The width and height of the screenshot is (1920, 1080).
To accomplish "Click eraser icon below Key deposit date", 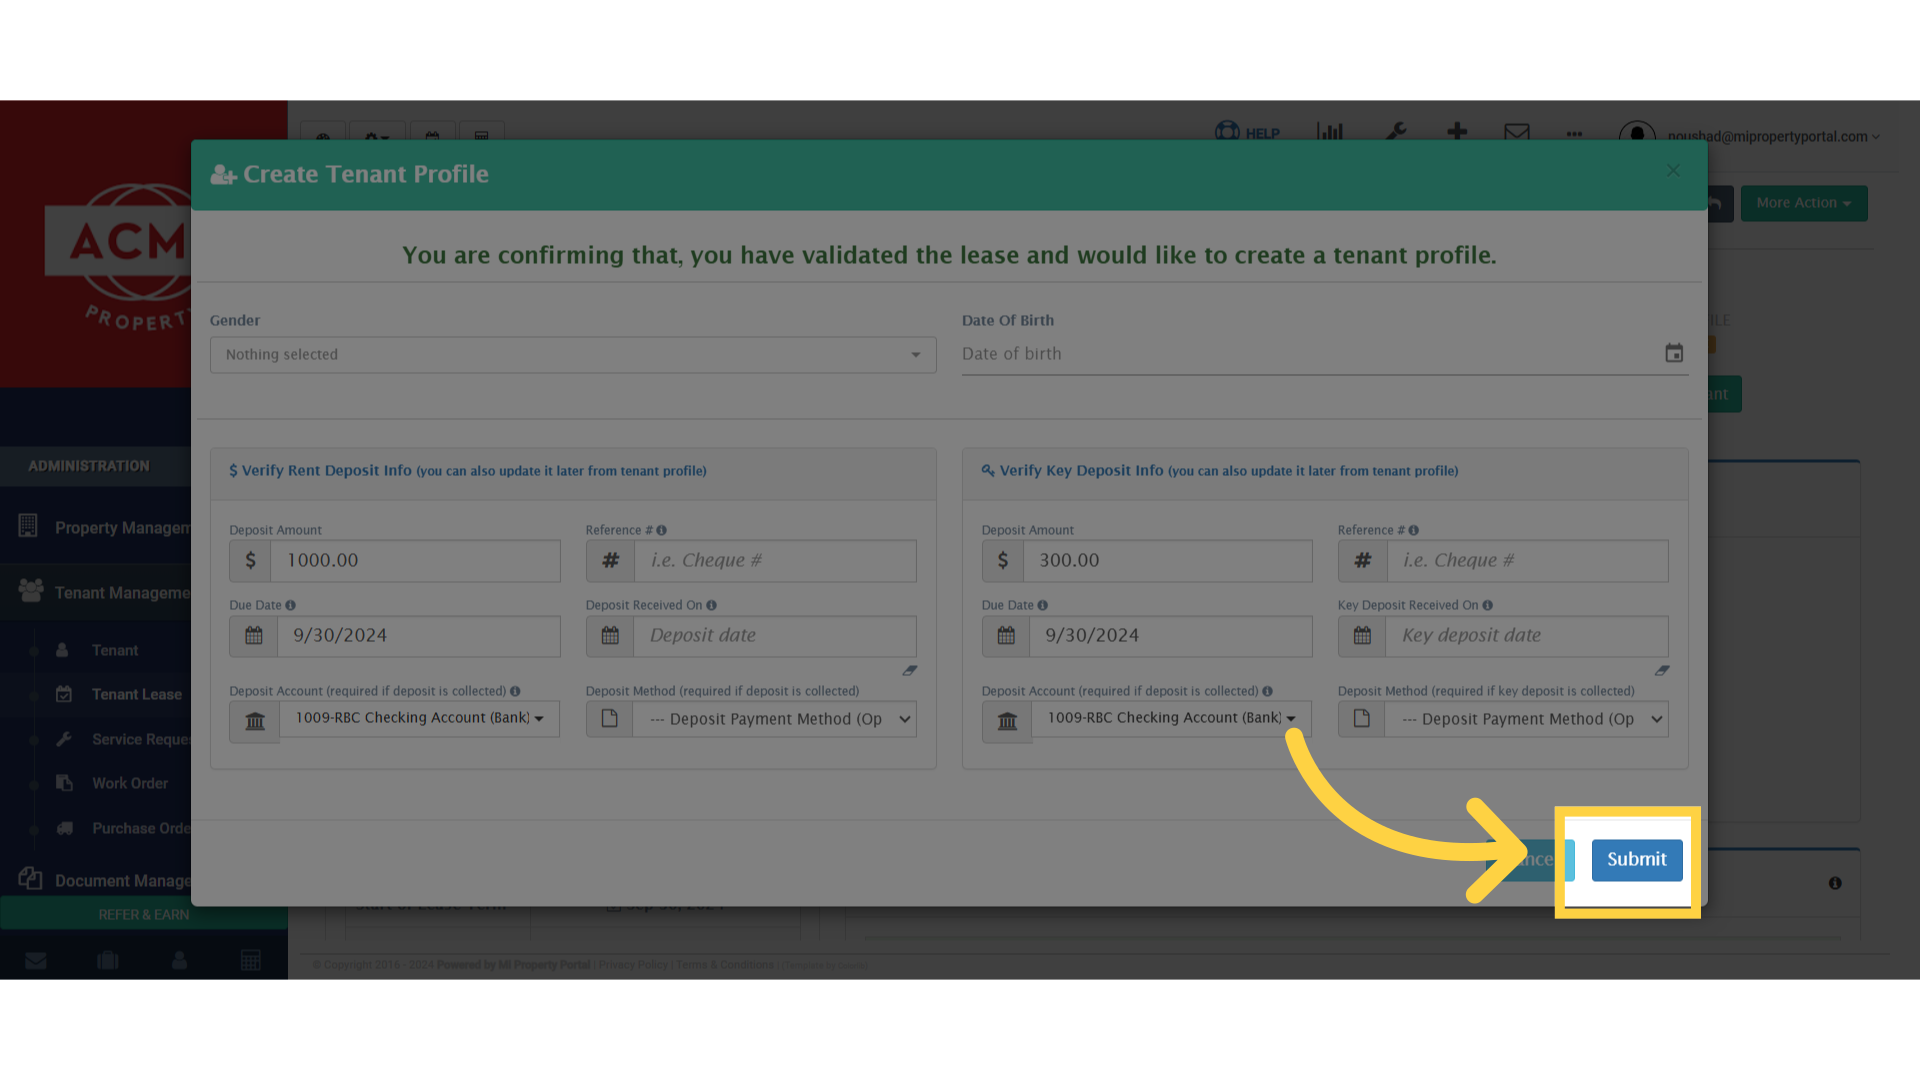I will tap(1661, 671).
